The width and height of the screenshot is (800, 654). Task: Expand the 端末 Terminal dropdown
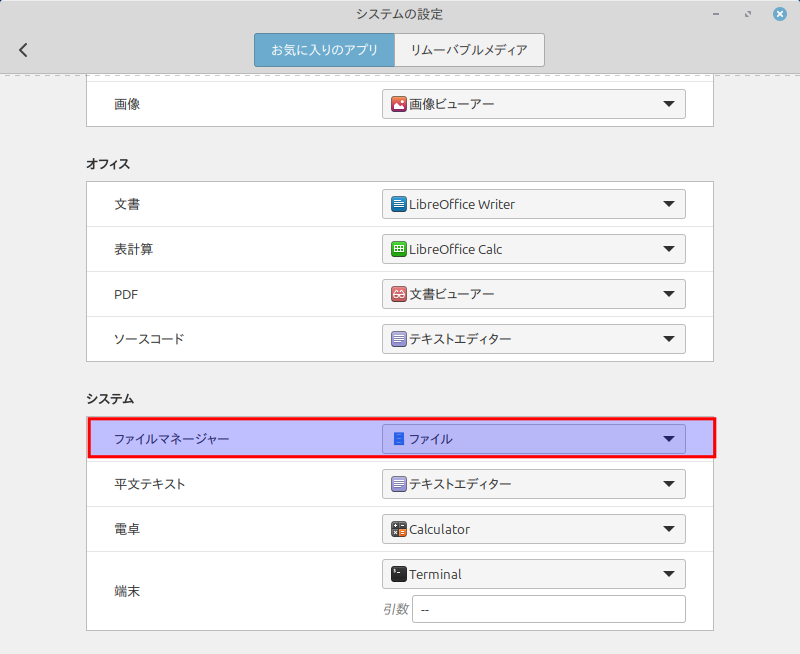[x=669, y=574]
